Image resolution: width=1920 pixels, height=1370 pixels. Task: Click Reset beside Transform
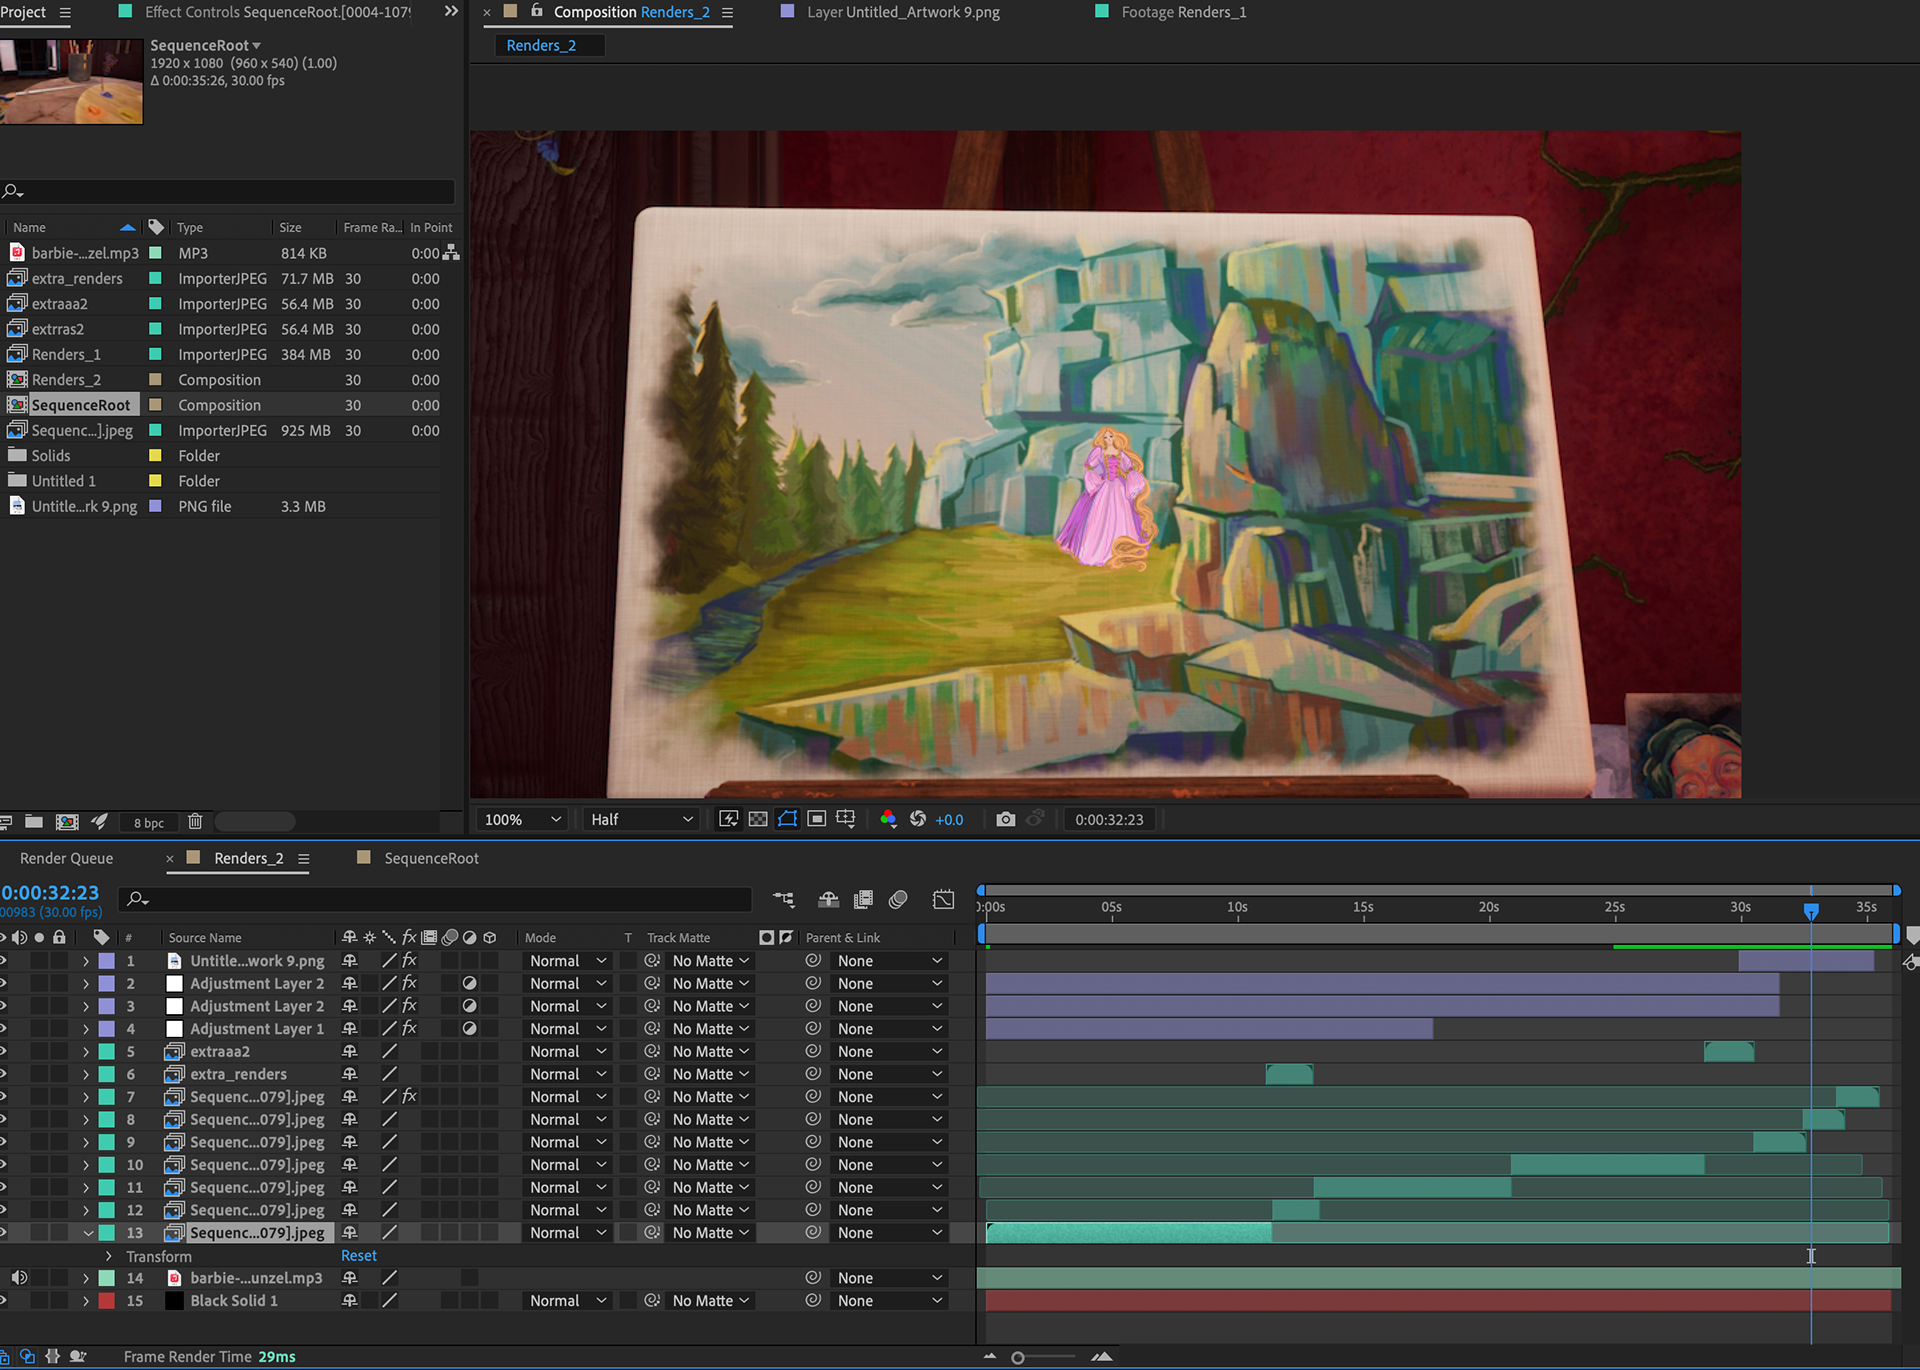point(359,1256)
